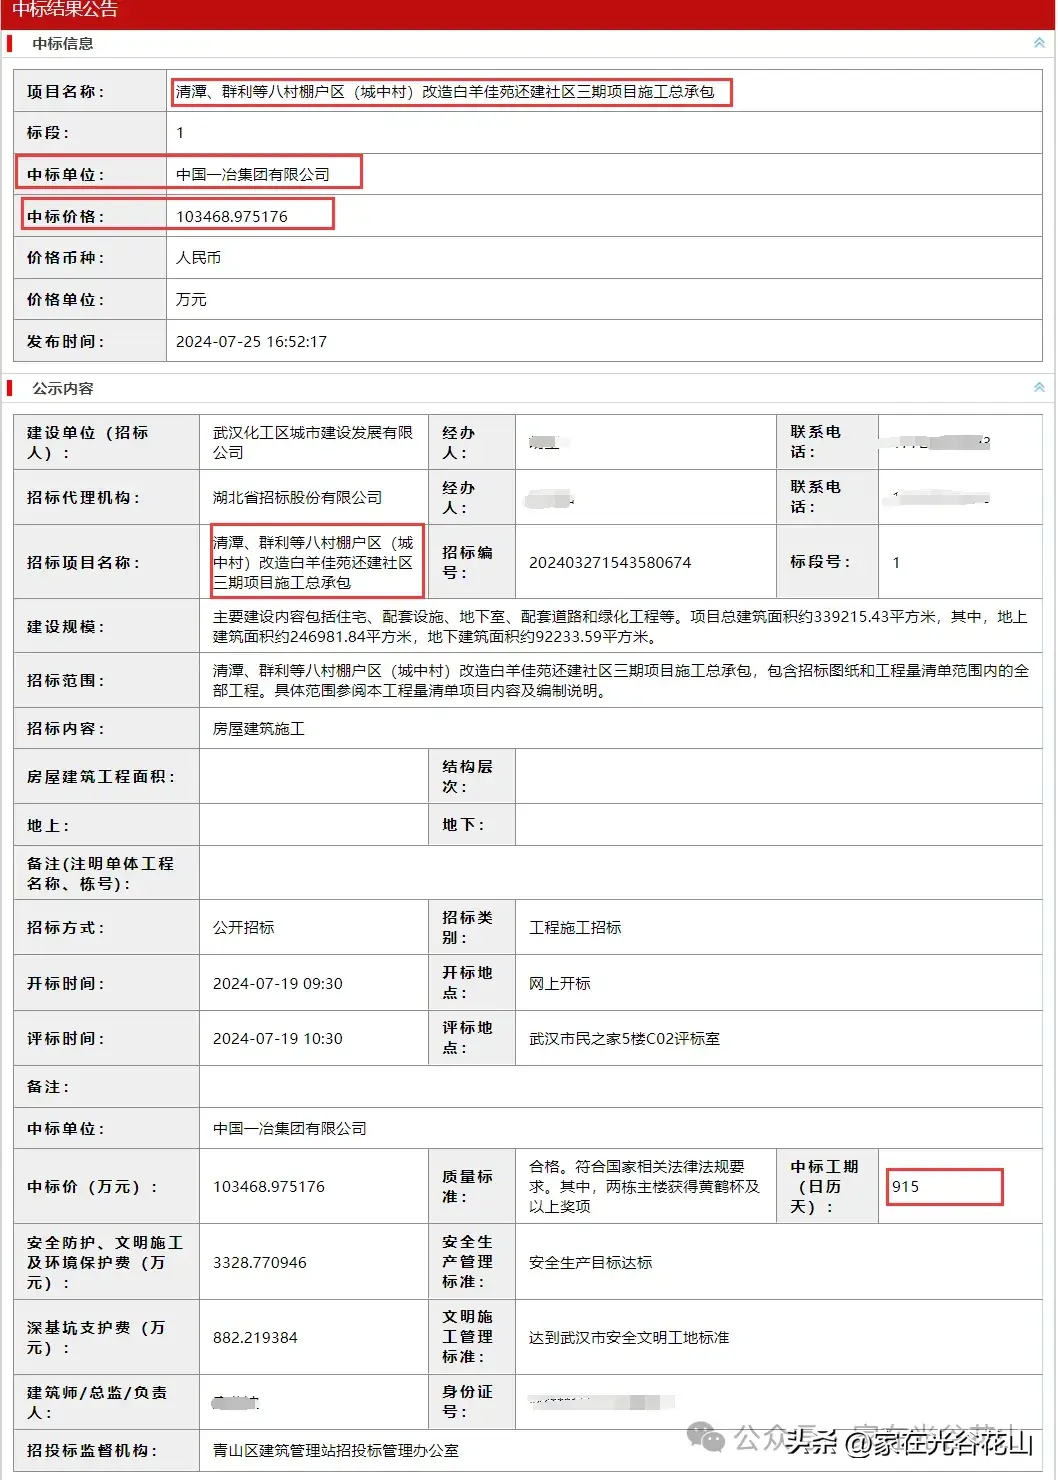This screenshot has width=1058, height=1480.
Task: Click the 头条 @家在光谷花山 watermark text
Action: tap(908, 1442)
